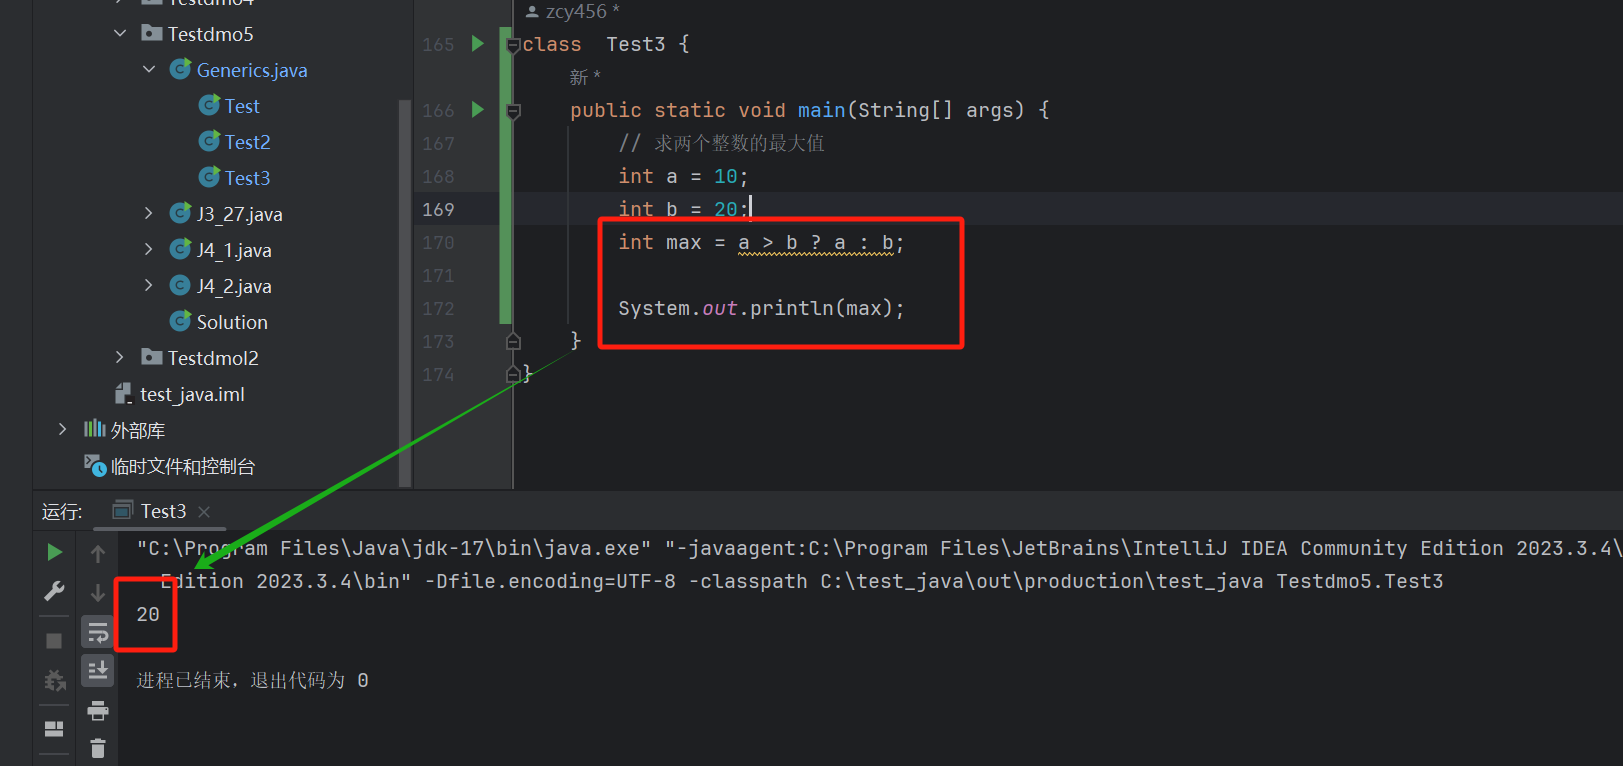Viewport: 1623px width, 766px height.
Task: Select 临时文件和控制台 node
Action: [x=183, y=466]
